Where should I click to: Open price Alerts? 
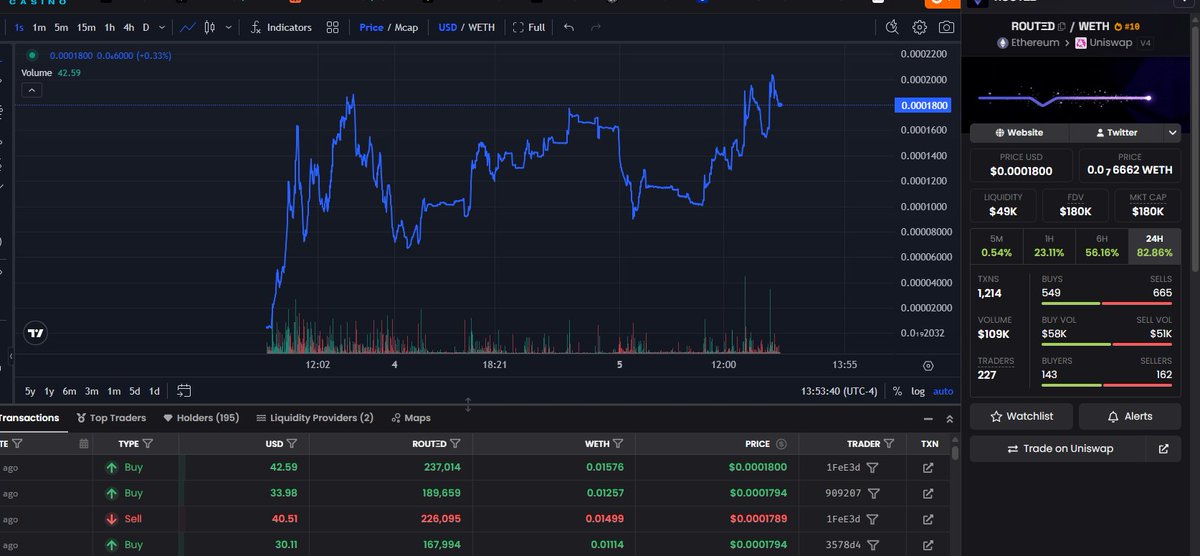1130,416
